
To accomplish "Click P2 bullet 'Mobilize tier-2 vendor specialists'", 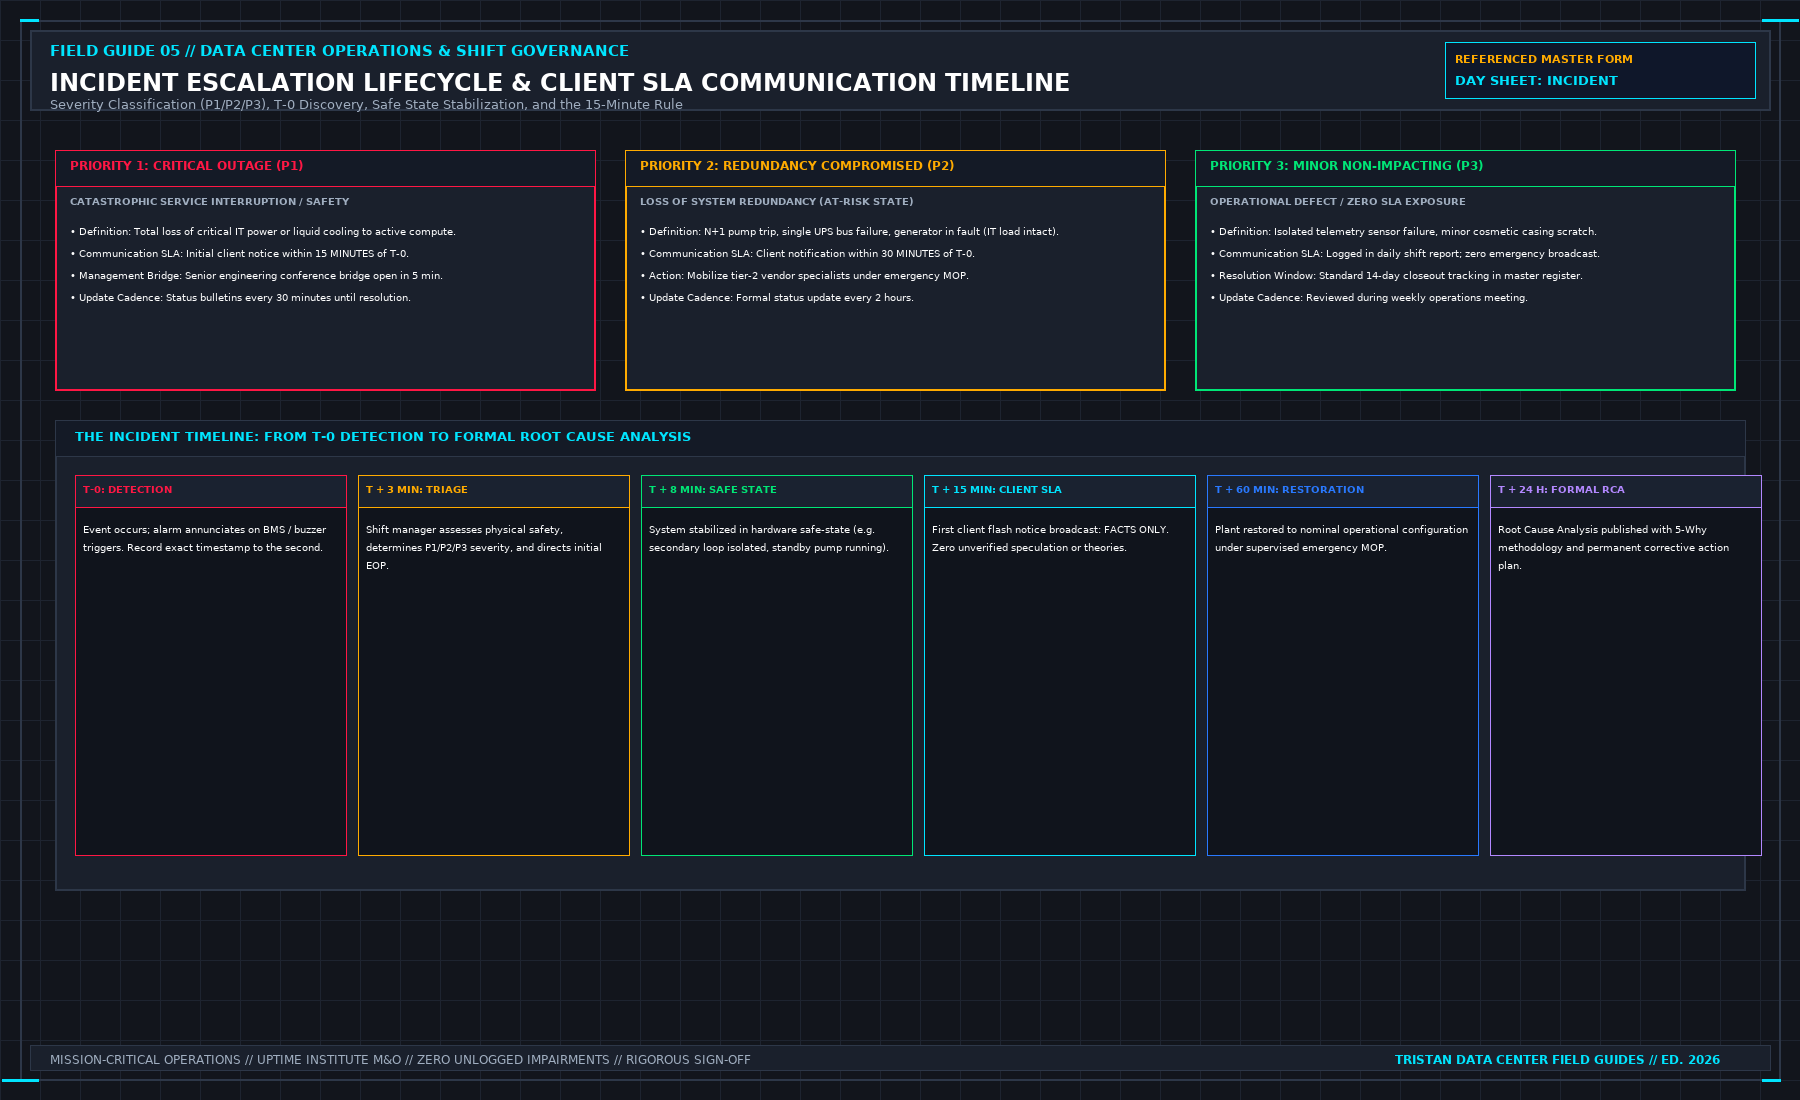I will [x=804, y=276].
